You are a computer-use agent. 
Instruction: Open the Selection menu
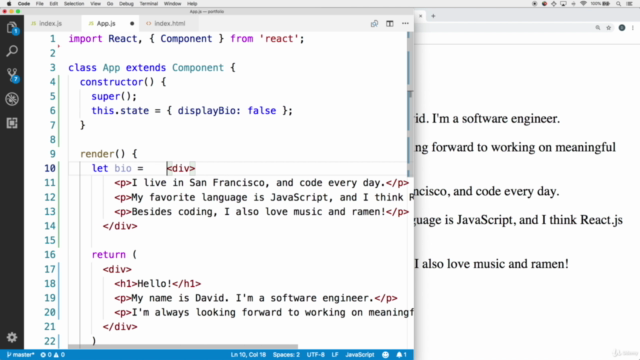(74, 4)
